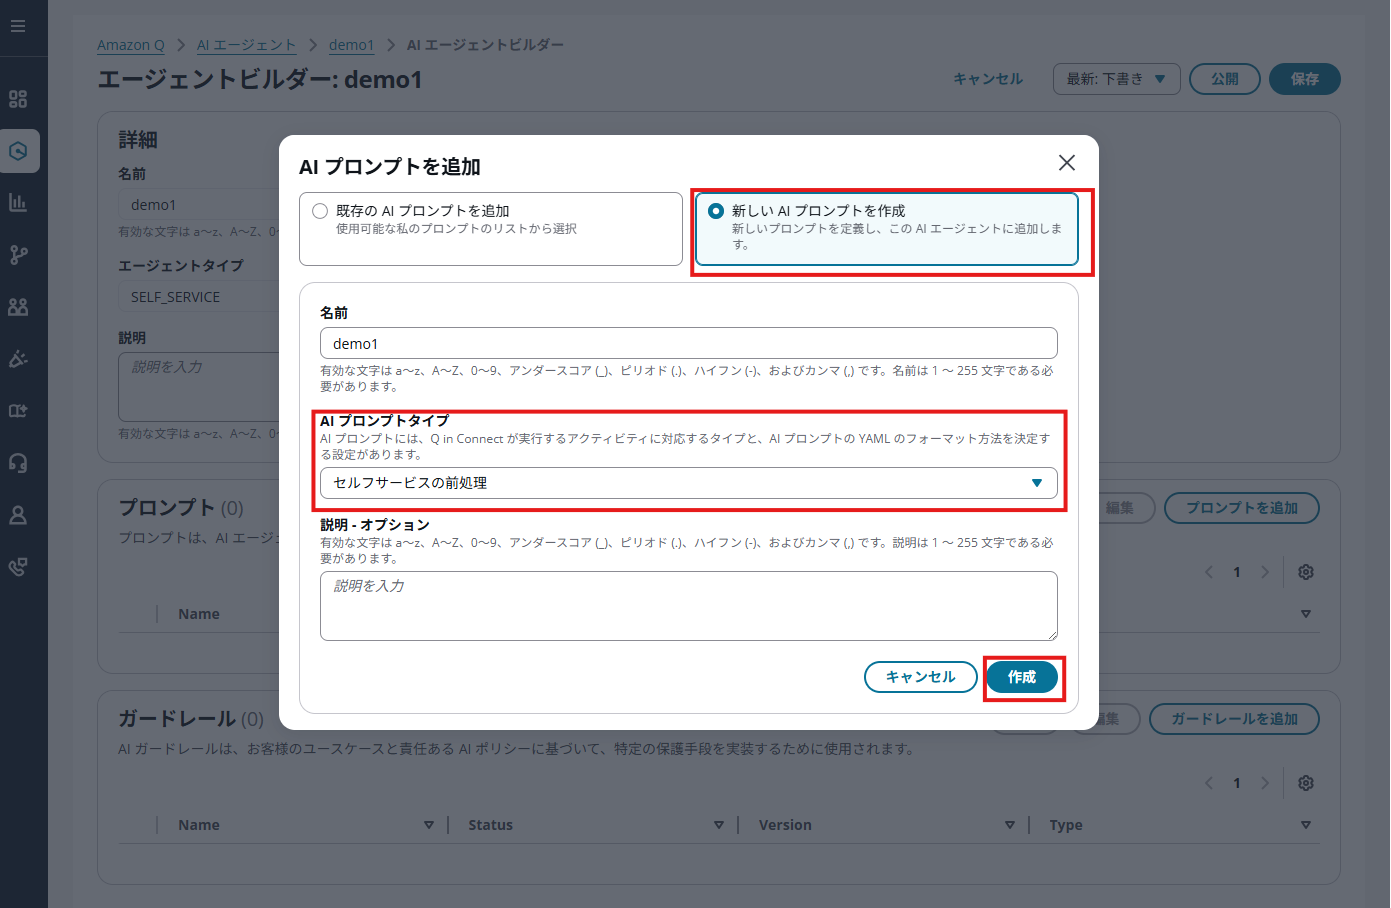Click the headset icon in the sidebar
Viewport: 1391px width, 908px height.
tap(18, 463)
